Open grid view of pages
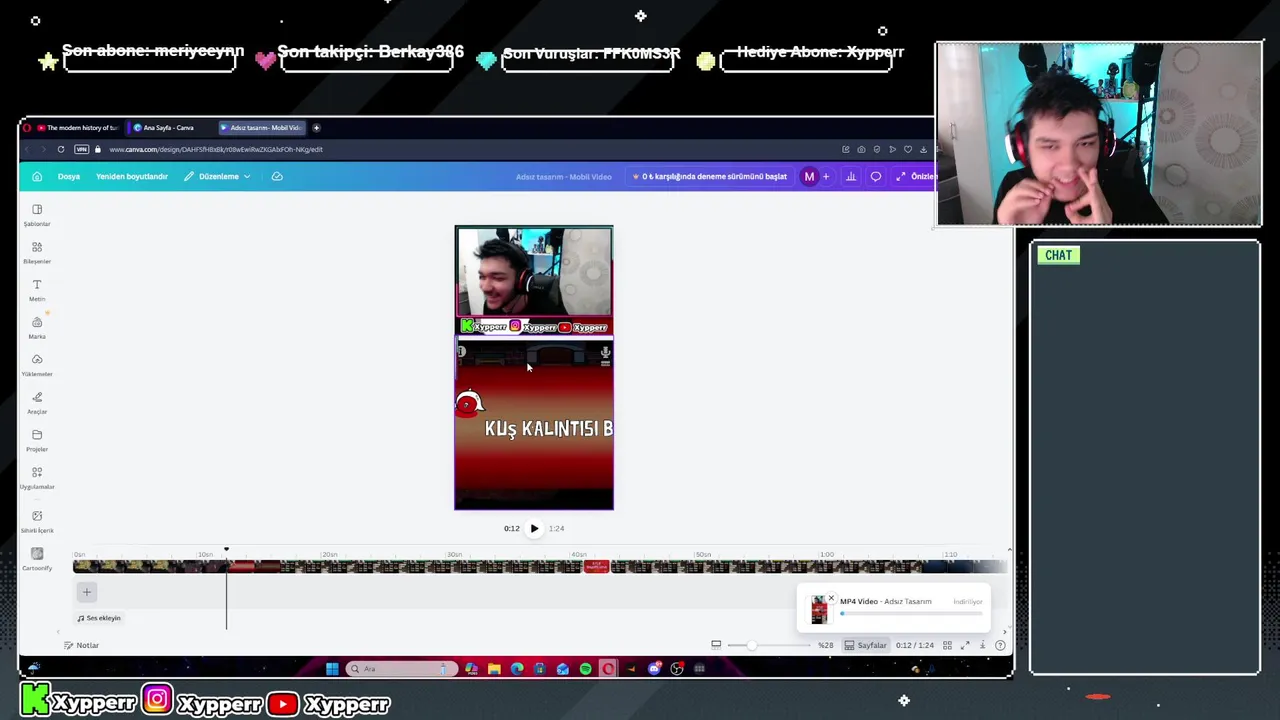 tap(947, 645)
